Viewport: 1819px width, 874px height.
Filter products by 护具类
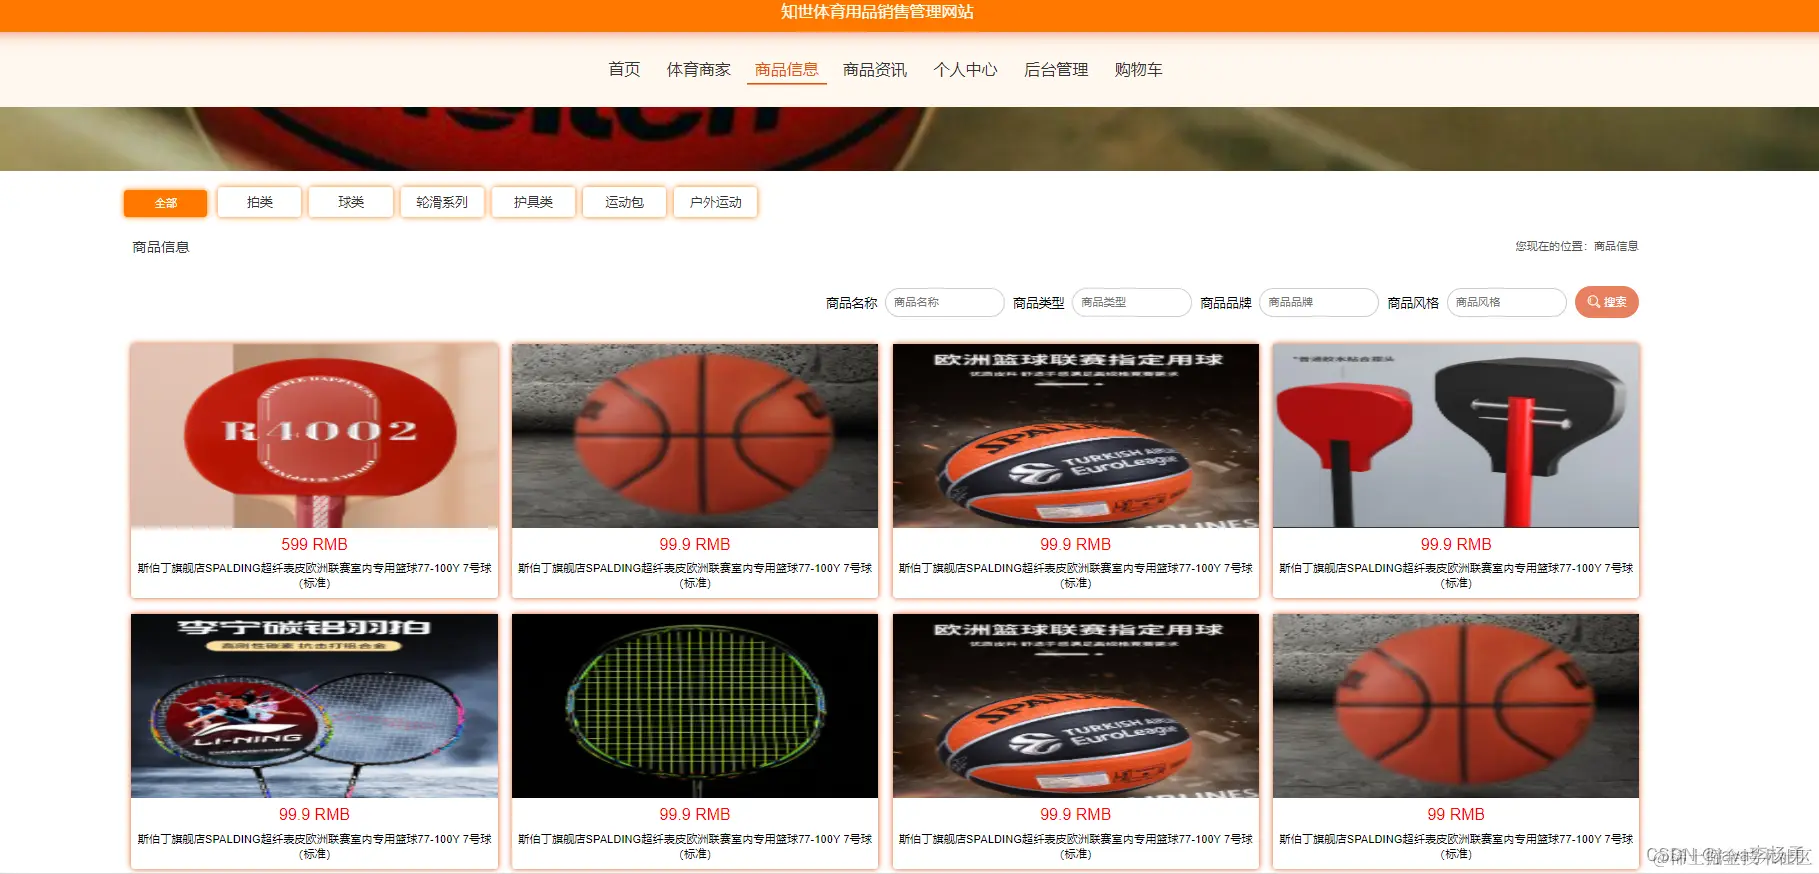533,202
